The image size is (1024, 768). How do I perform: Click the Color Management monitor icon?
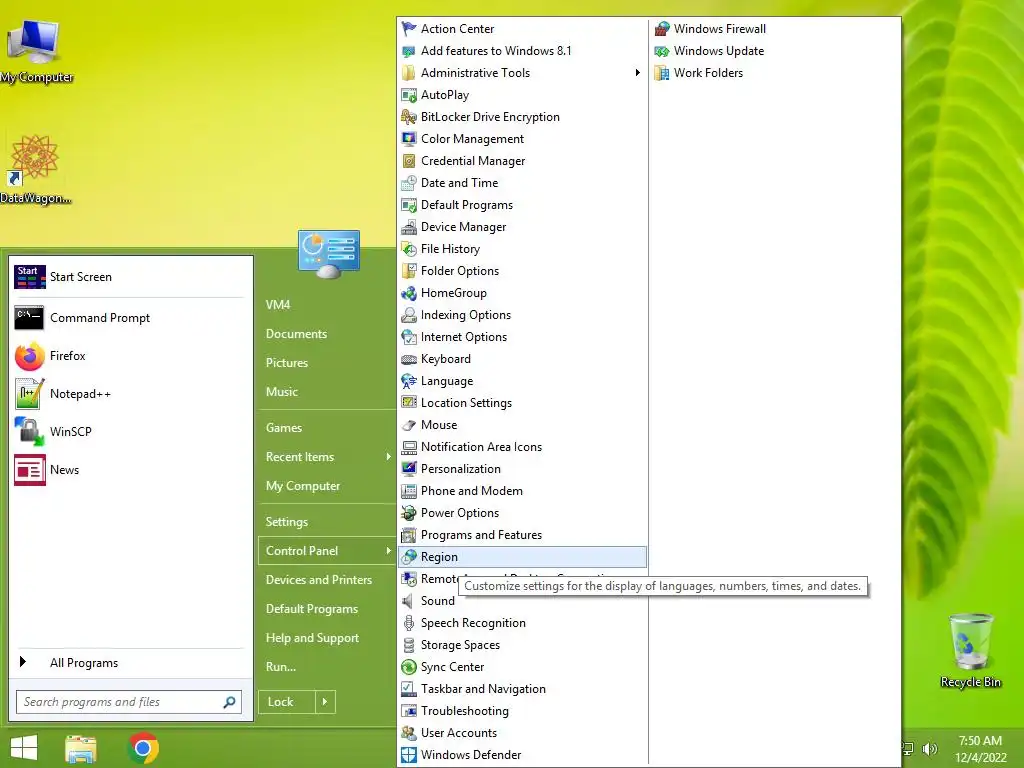click(x=409, y=138)
